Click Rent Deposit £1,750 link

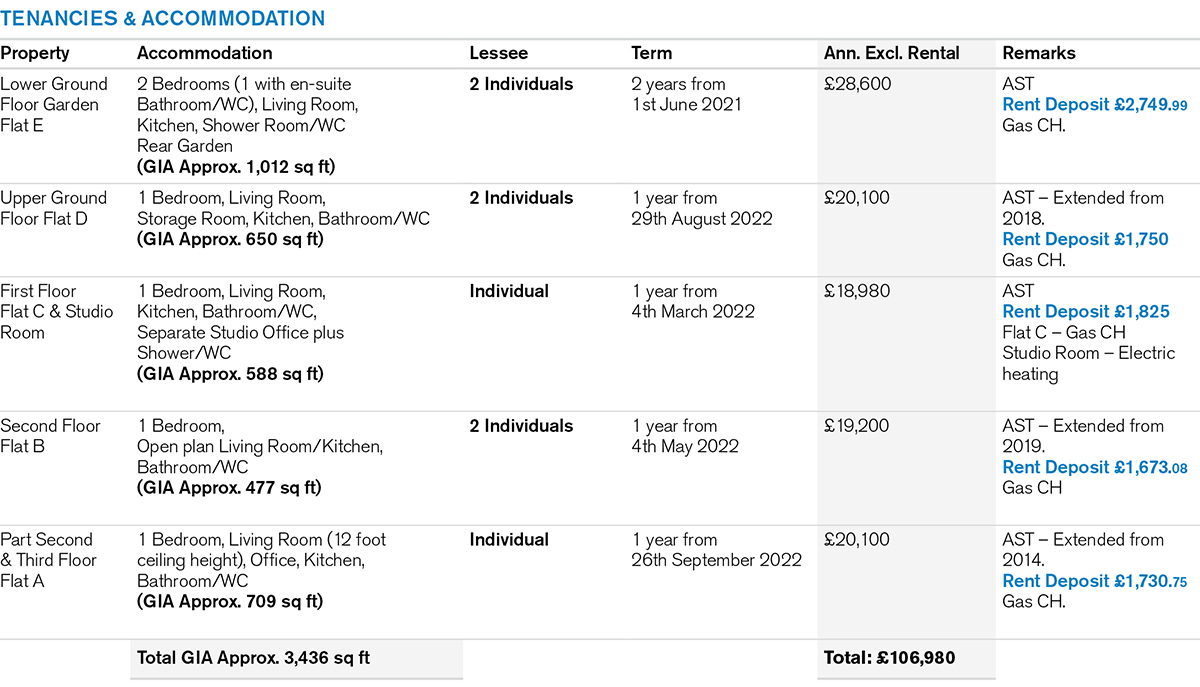[1085, 240]
